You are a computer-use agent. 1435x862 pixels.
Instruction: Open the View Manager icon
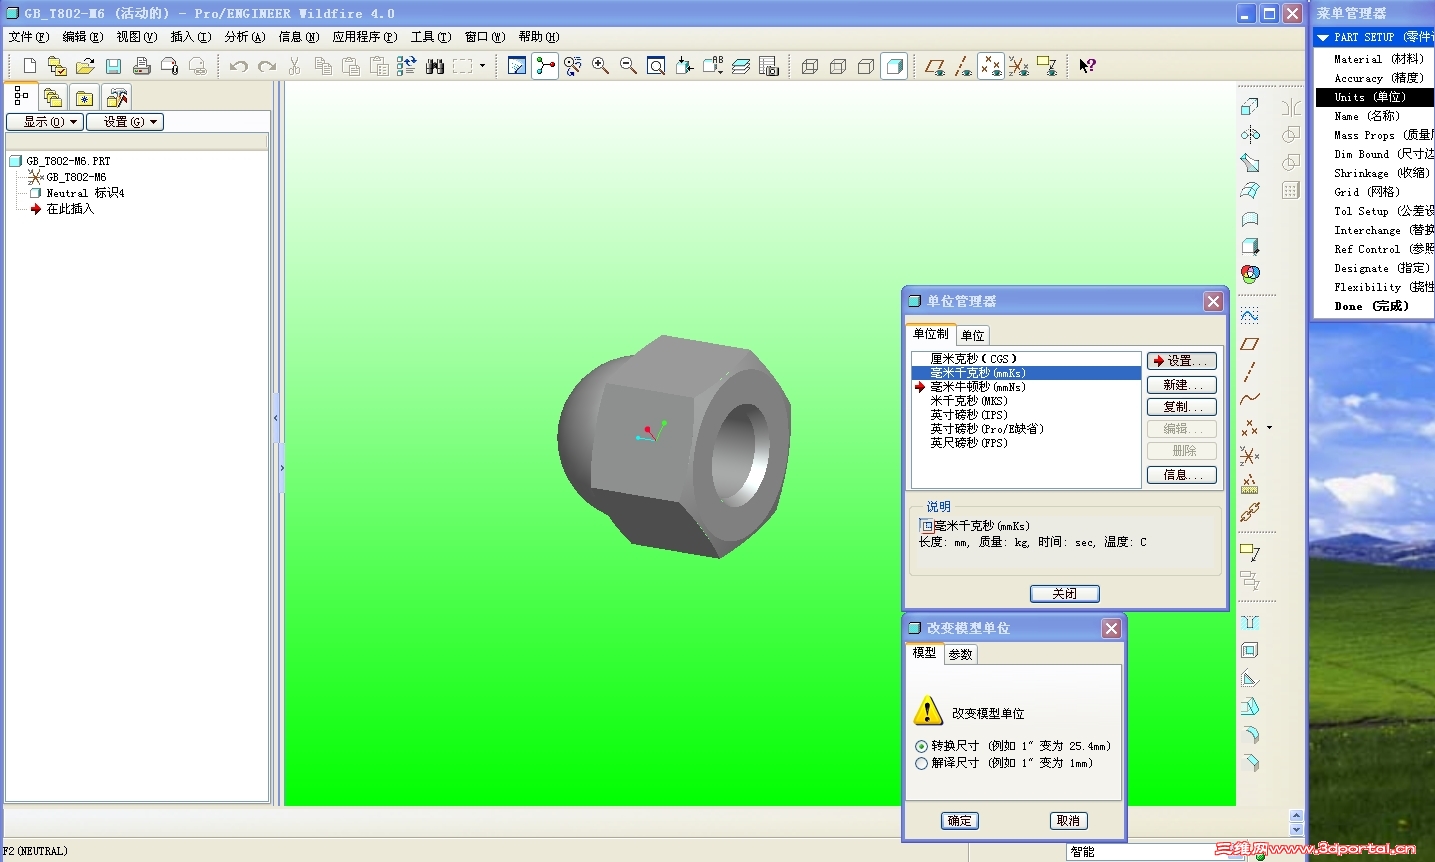tap(769, 66)
